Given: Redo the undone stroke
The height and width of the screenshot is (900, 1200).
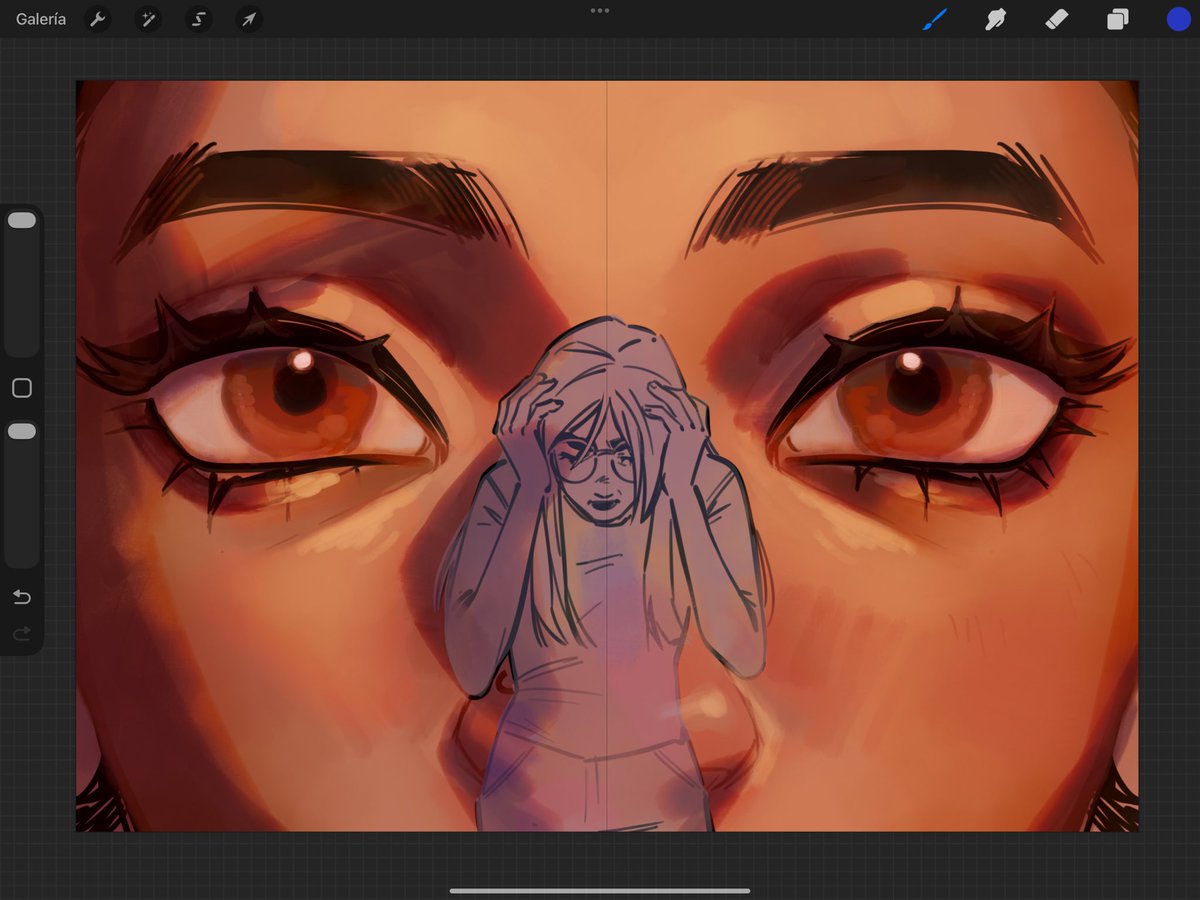Looking at the screenshot, I should (x=22, y=633).
